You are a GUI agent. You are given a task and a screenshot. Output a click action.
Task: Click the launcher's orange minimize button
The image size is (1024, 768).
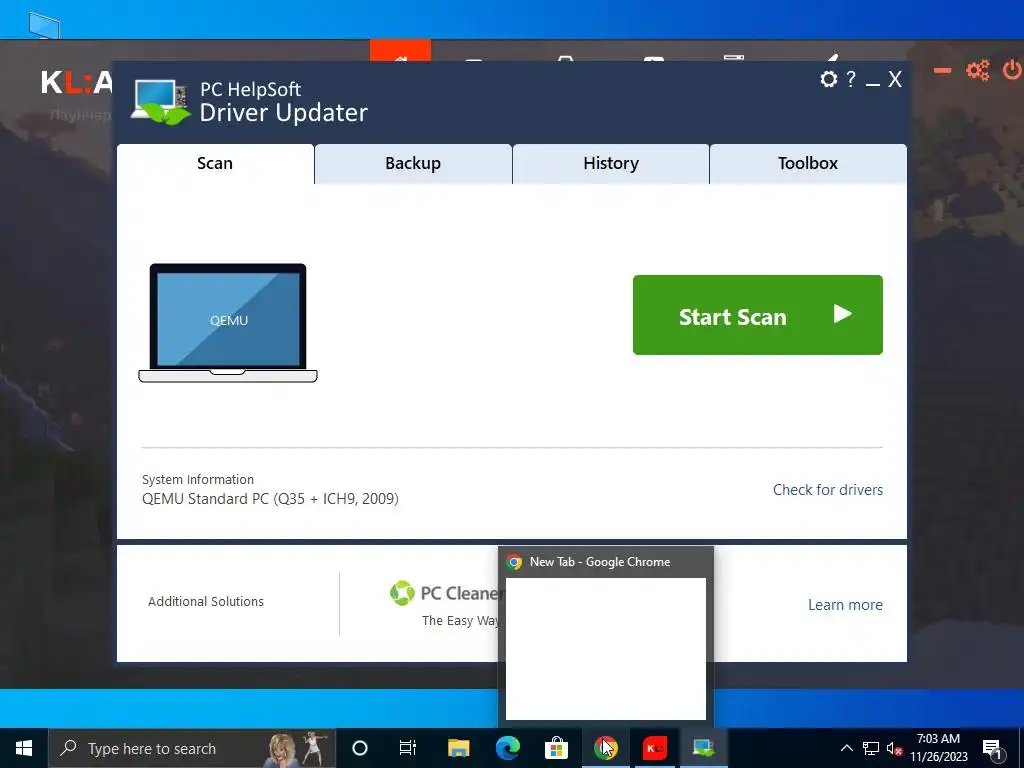coord(942,70)
